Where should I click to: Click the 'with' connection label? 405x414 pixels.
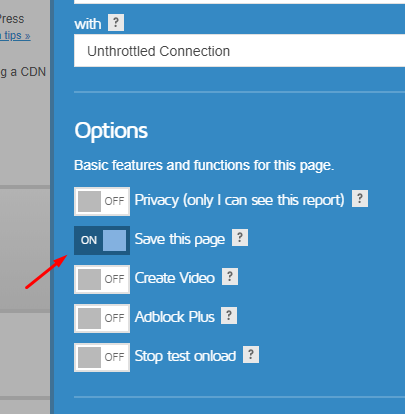[88, 24]
